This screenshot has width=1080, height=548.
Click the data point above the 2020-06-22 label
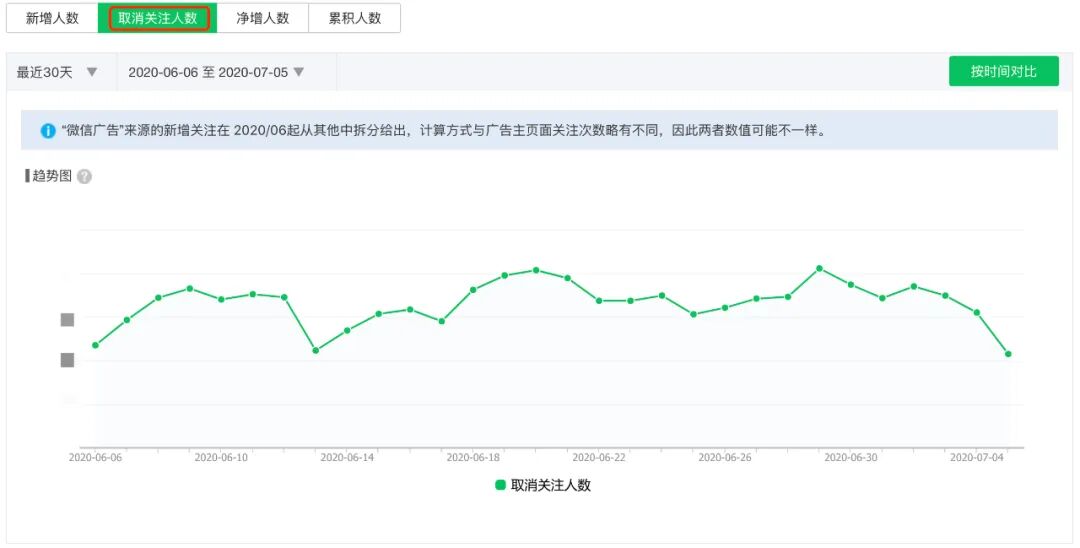click(599, 300)
